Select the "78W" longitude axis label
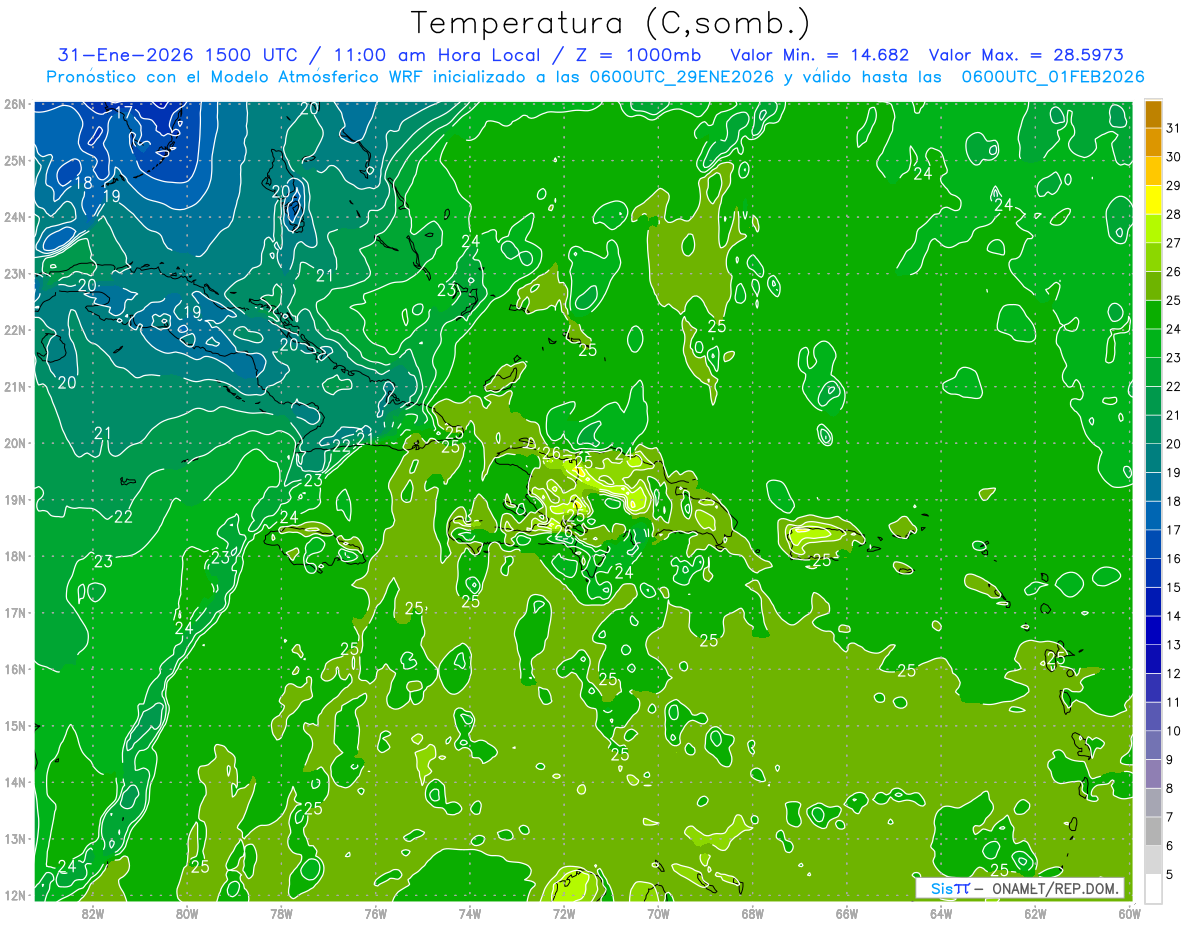Screen dimensions: 1200x927 pyautogui.click(x=281, y=913)
